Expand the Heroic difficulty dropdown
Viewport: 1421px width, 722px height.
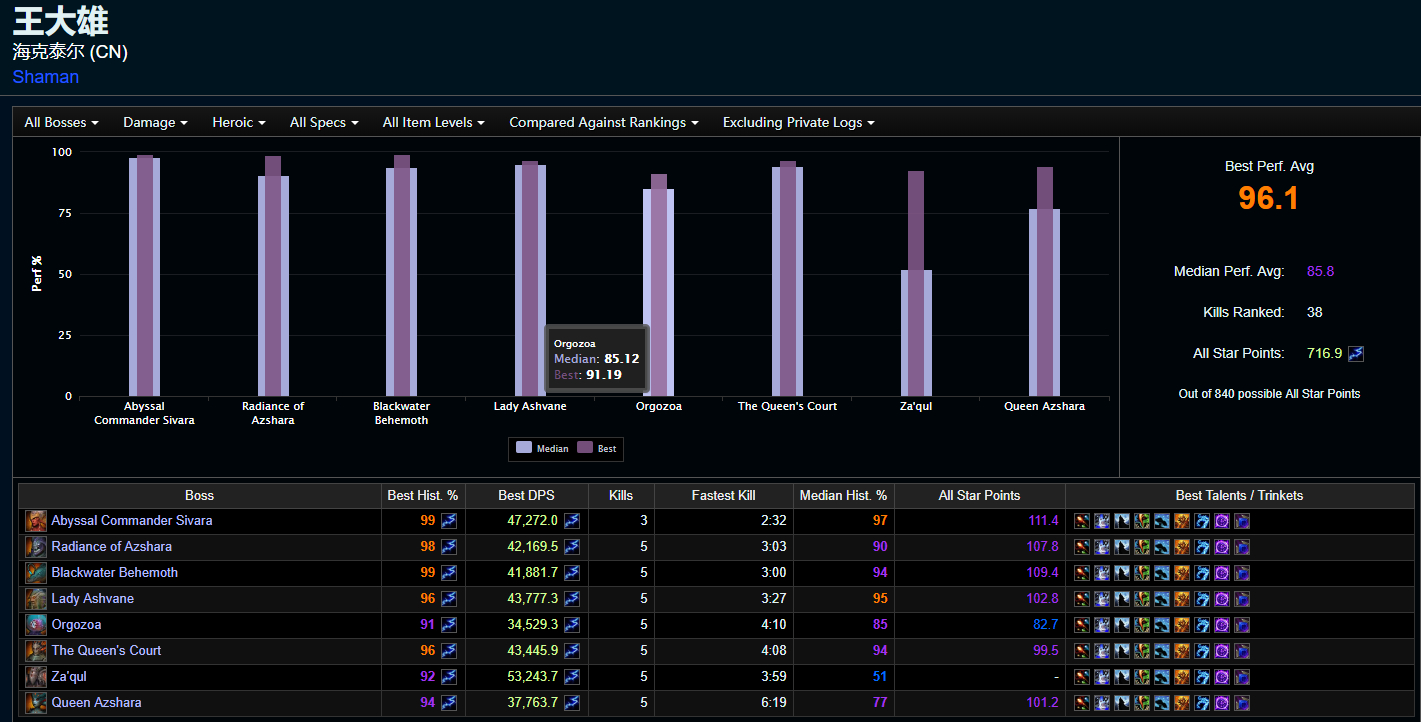[x=238, y=122]
